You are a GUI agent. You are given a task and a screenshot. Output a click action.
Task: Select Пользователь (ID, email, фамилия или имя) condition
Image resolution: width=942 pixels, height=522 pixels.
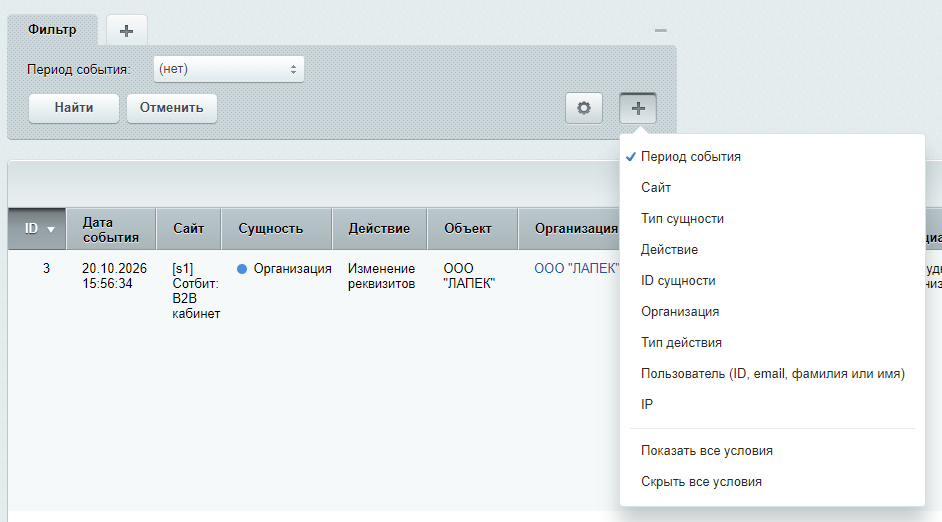(x=772, y=374)
